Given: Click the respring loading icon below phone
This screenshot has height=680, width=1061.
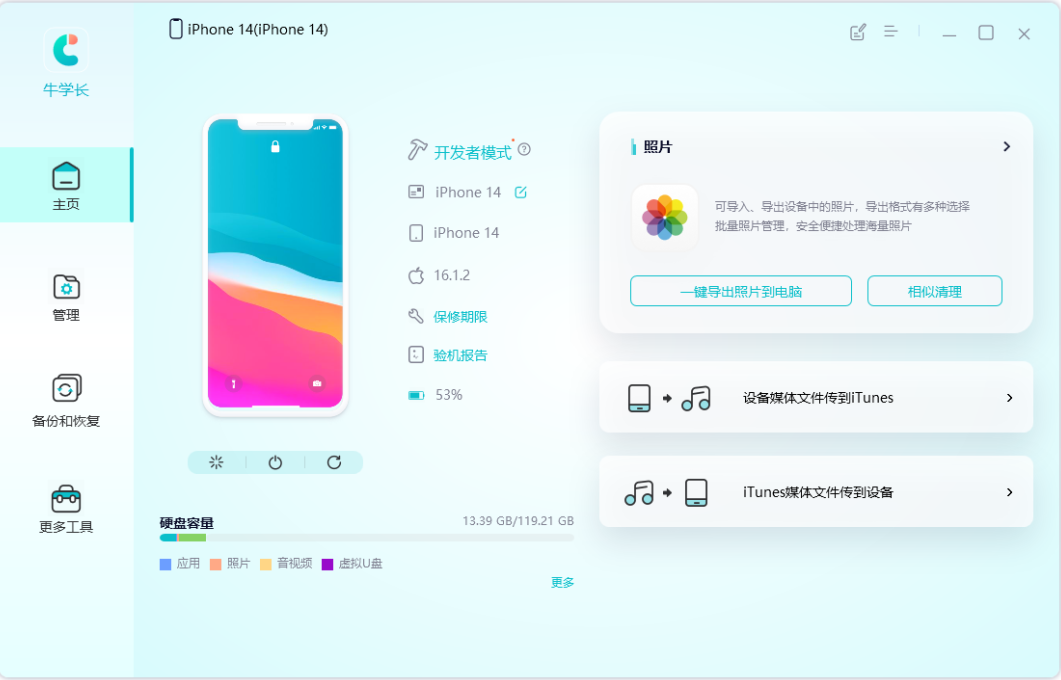Looking at the screenshot, I should (216, 462).
